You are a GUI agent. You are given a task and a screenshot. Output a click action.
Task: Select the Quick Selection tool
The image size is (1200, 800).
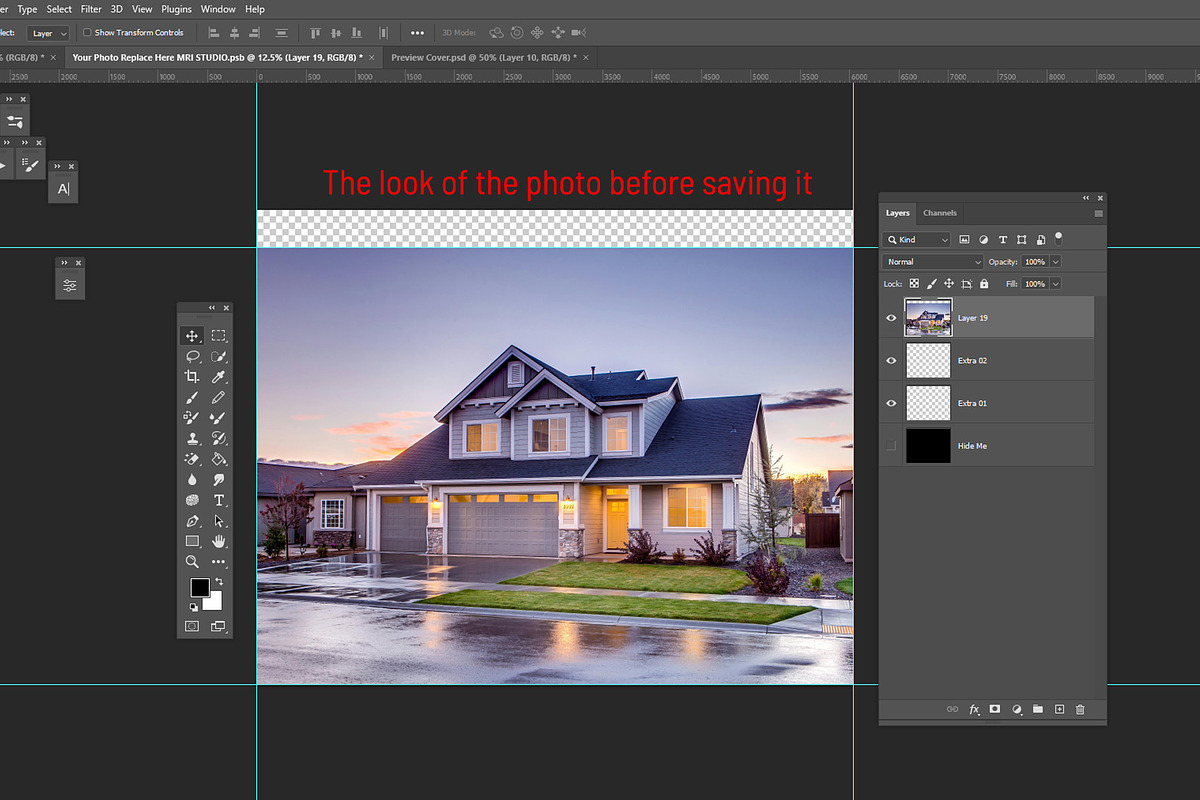click(x=219, y=357)
